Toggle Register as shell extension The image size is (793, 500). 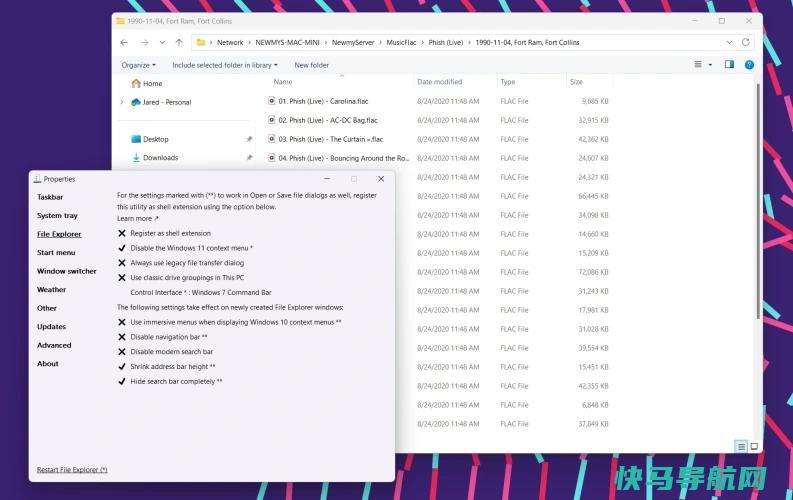164,233
